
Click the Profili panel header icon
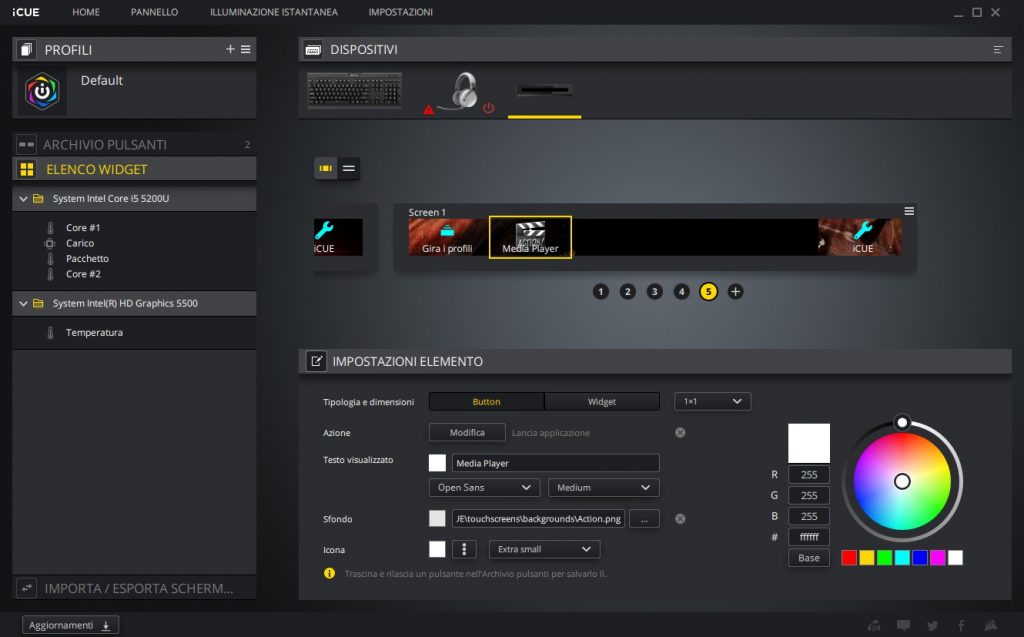26,50
